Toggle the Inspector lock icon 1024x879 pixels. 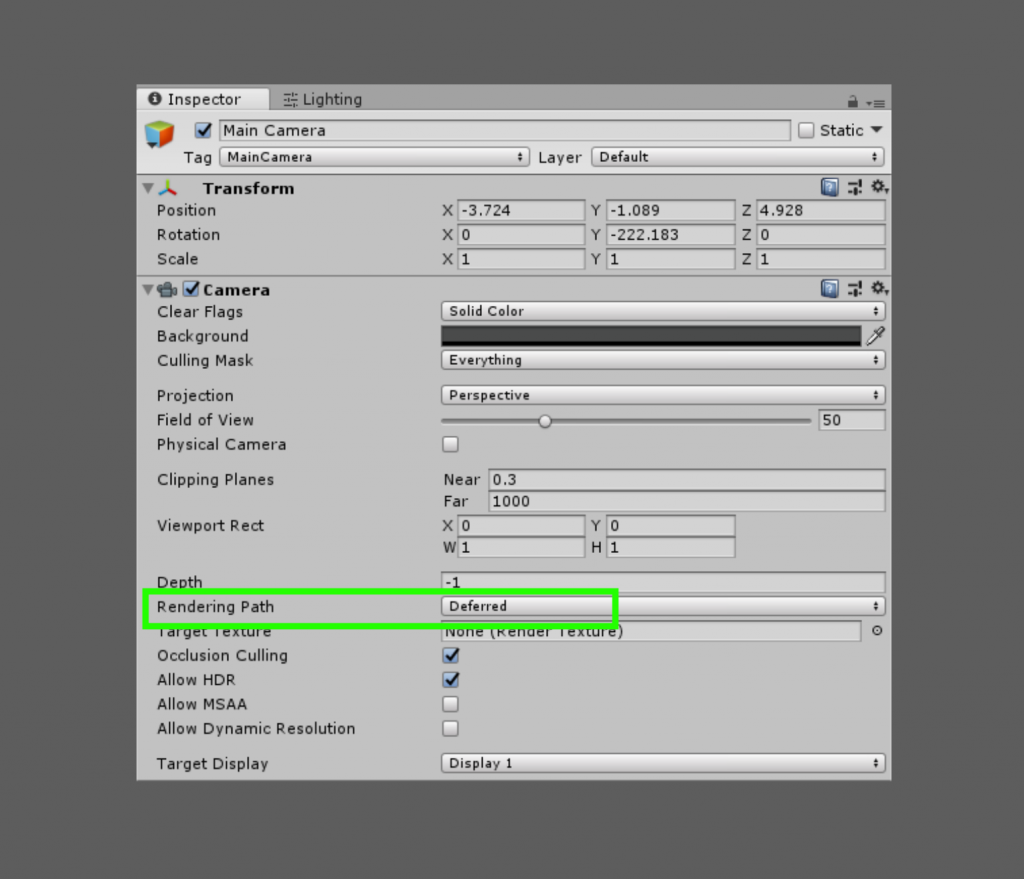click(852, 101)
